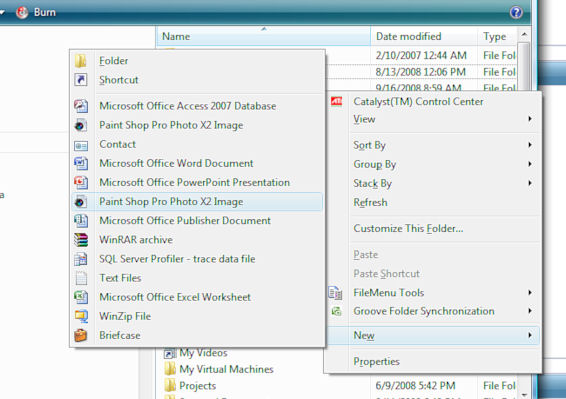Expand the FileMenu Tools submenu arrow

coord(530,292)
